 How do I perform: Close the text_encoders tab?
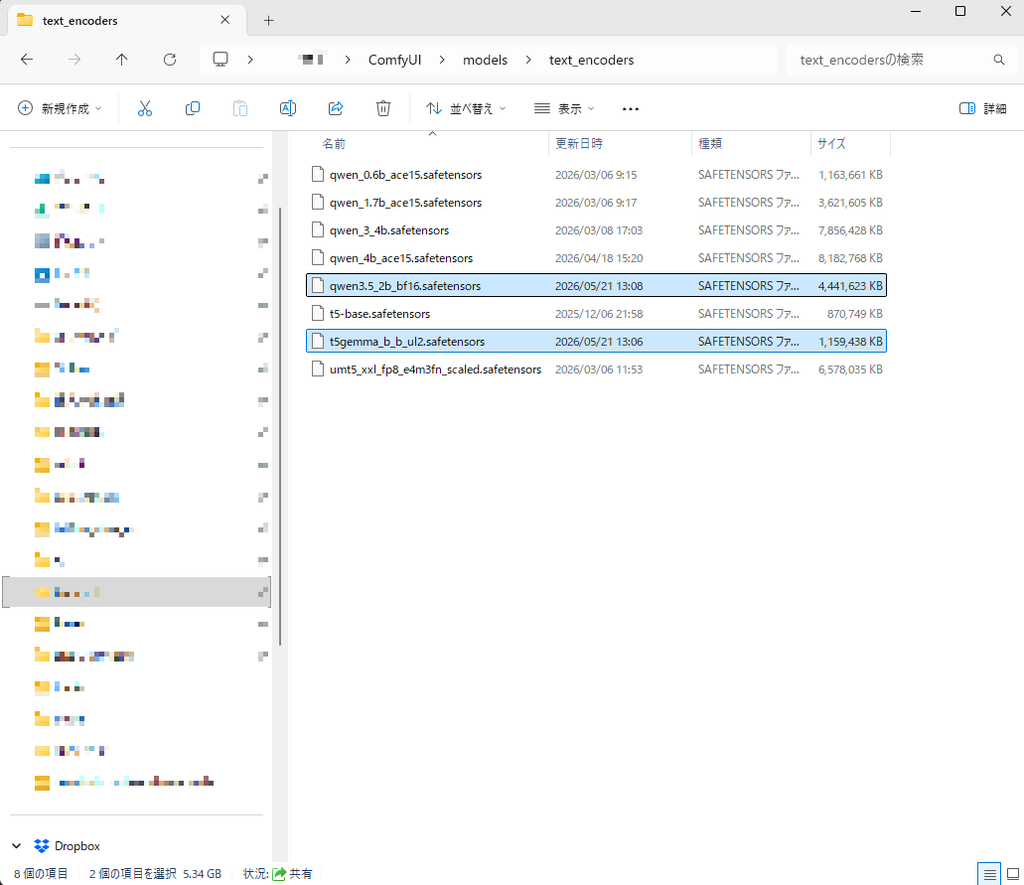point(225,20)
